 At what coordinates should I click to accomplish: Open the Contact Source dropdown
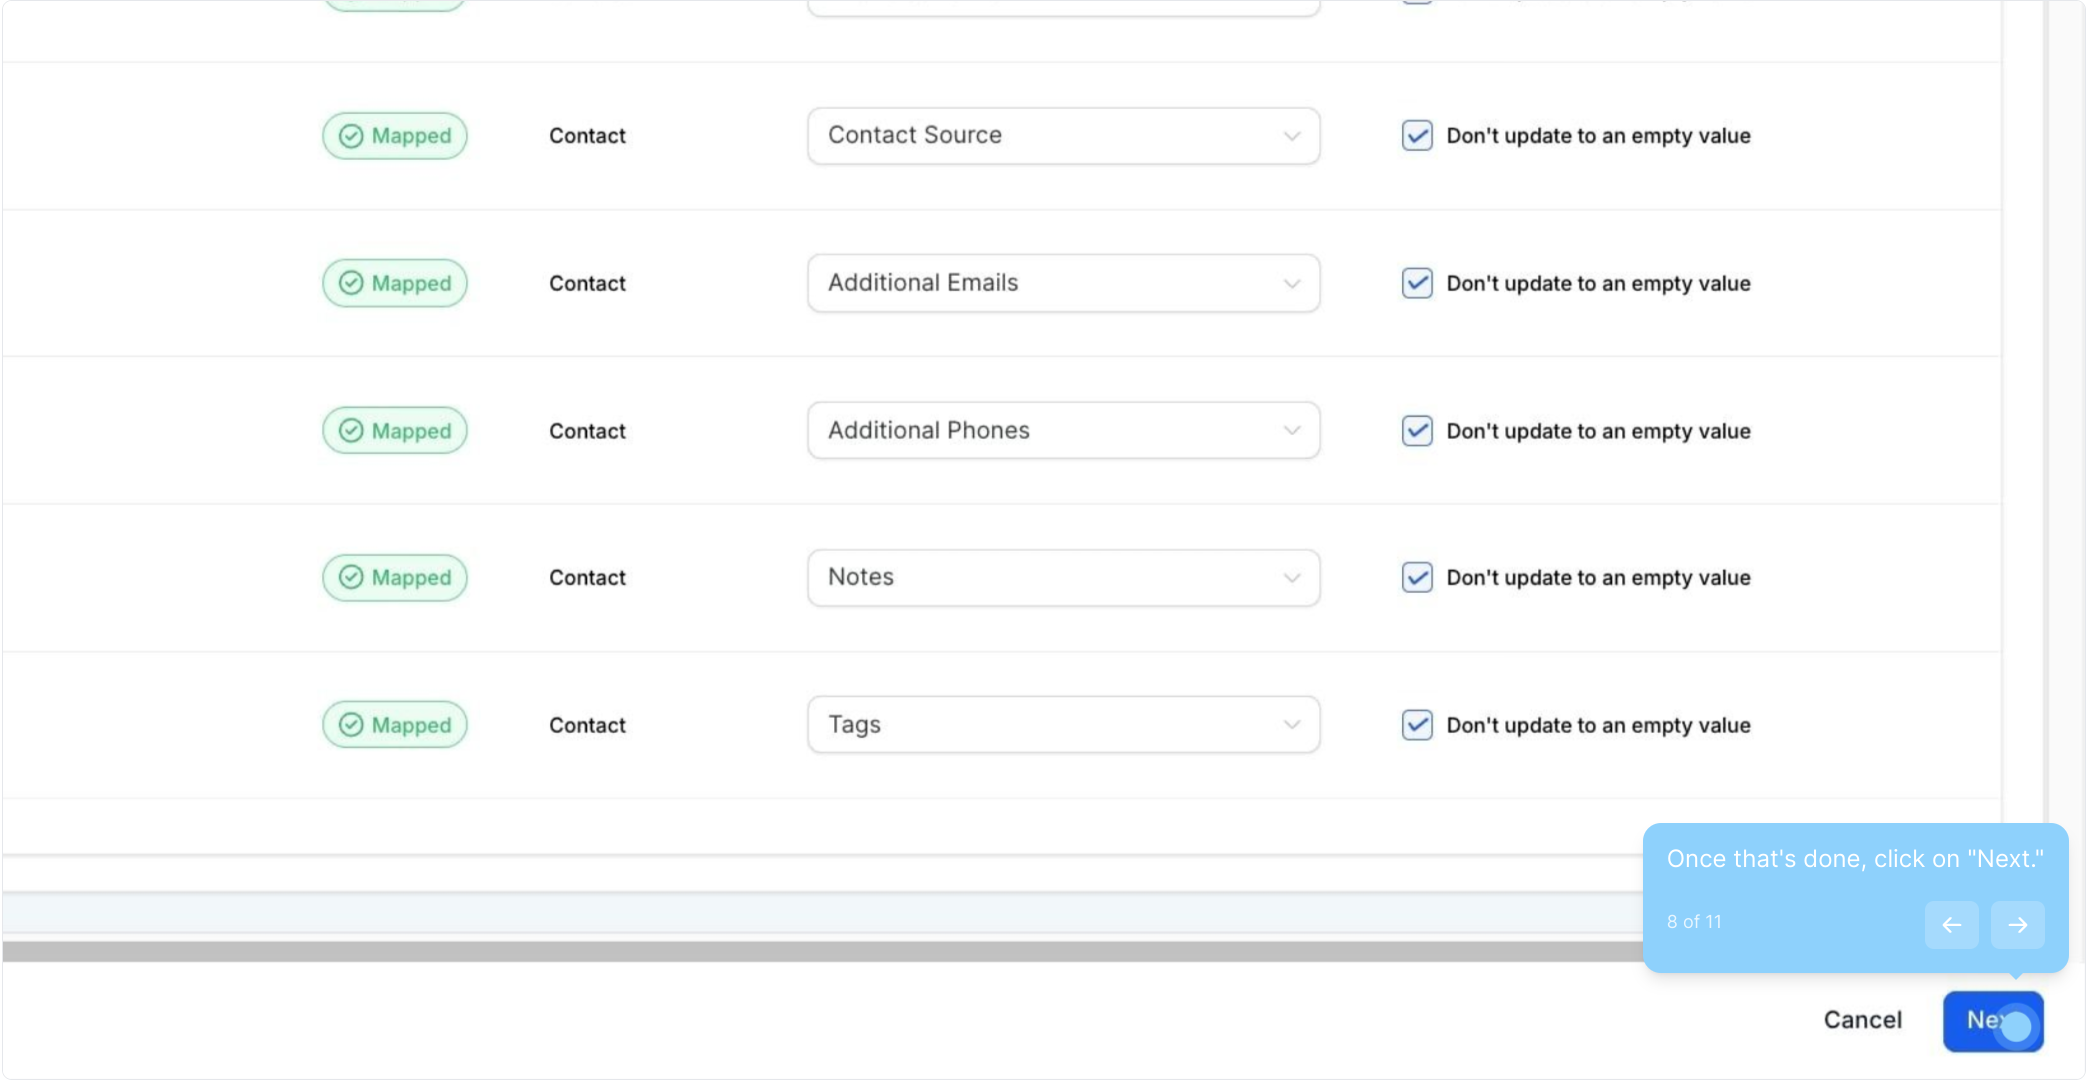(1063, 136)
